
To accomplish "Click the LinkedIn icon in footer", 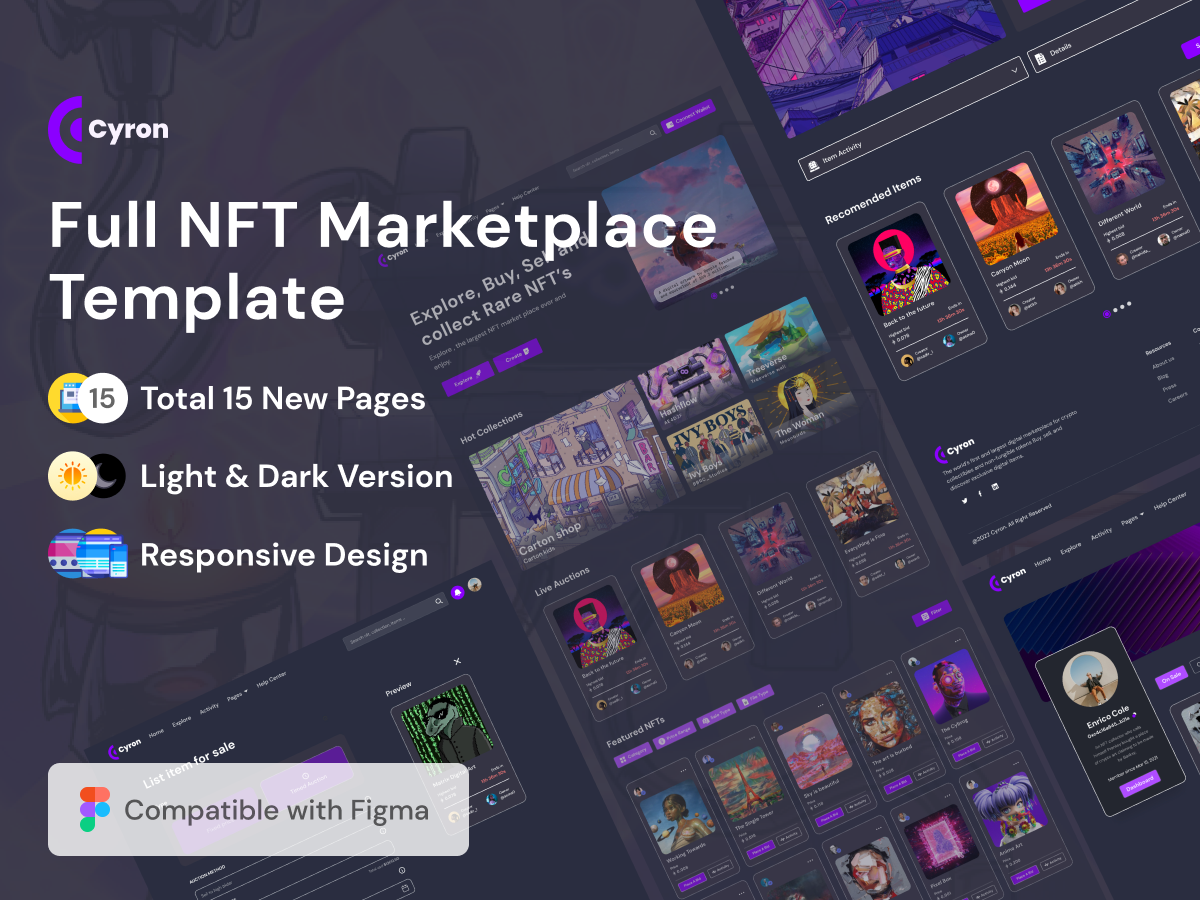I will coord(994,486).
